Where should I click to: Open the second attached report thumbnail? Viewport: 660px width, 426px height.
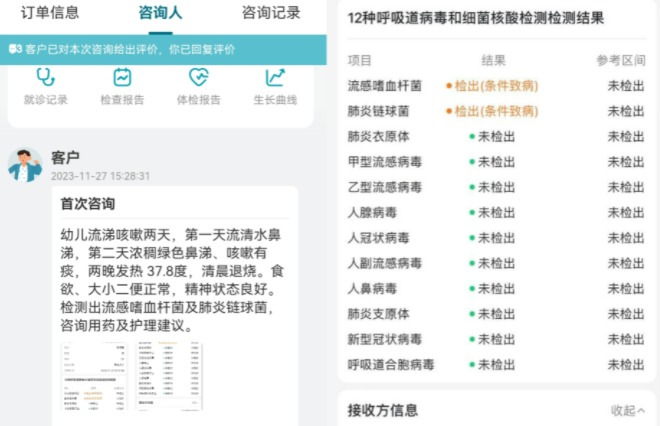click(x=169, y=376)
